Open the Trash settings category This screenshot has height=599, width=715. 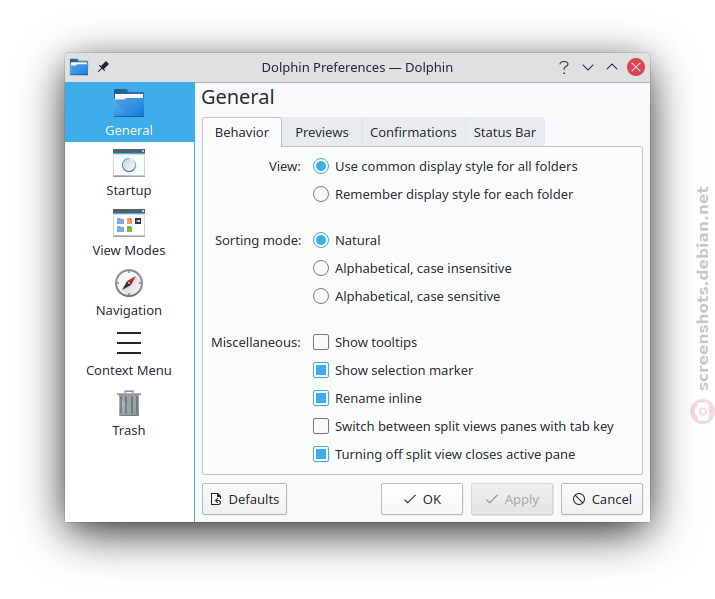pyautogui.click(x=129, y=413)
